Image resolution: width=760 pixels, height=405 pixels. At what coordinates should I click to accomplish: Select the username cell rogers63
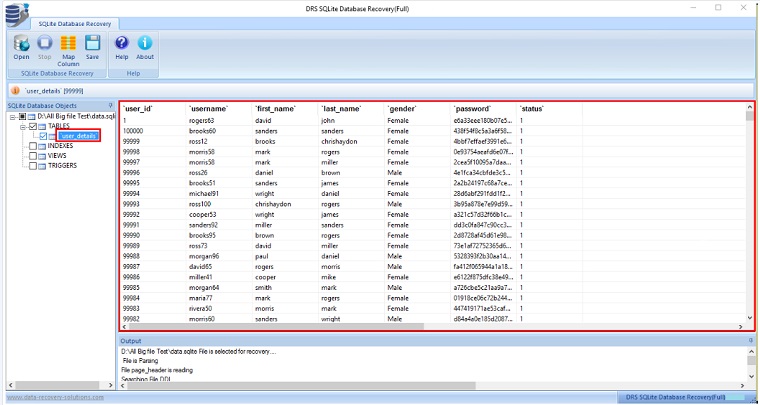(x=201, y=121)
